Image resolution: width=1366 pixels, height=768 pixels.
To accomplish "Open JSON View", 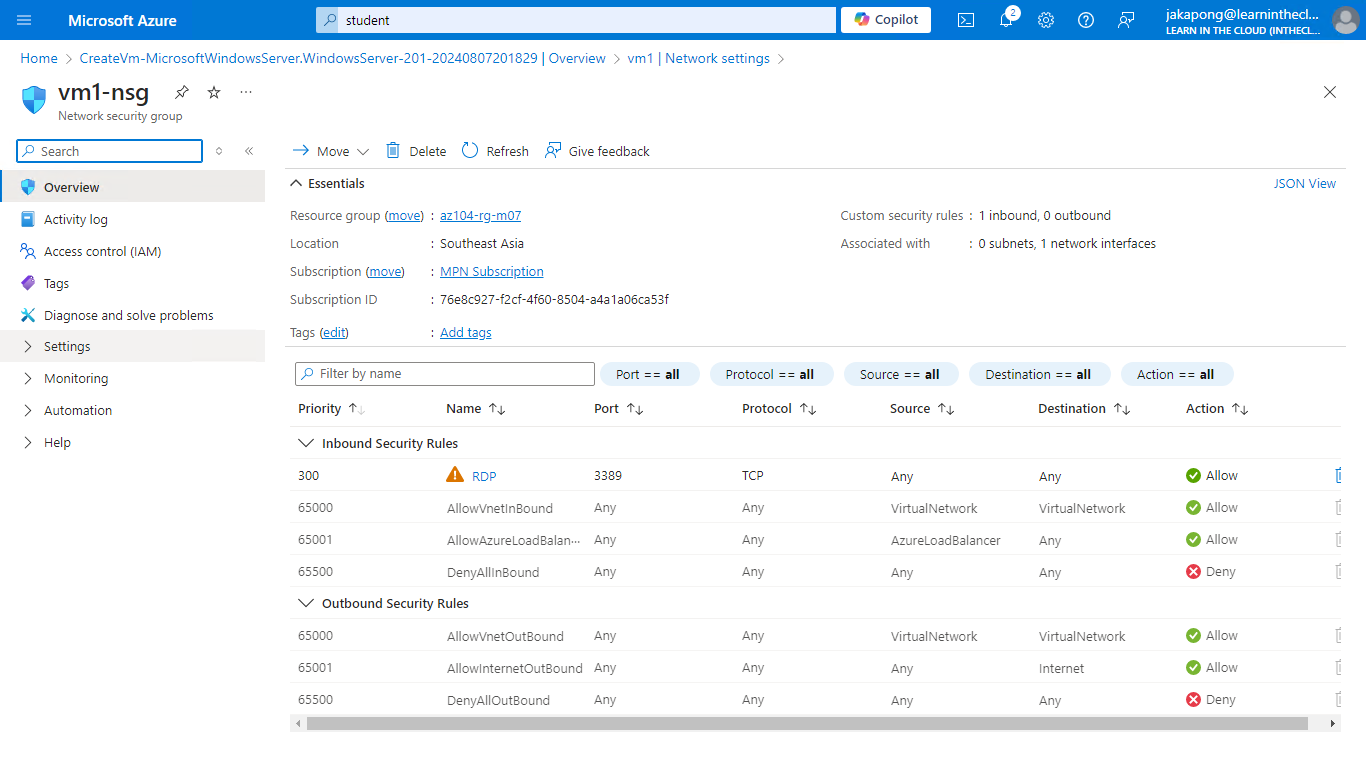I will pos(1305,184).
